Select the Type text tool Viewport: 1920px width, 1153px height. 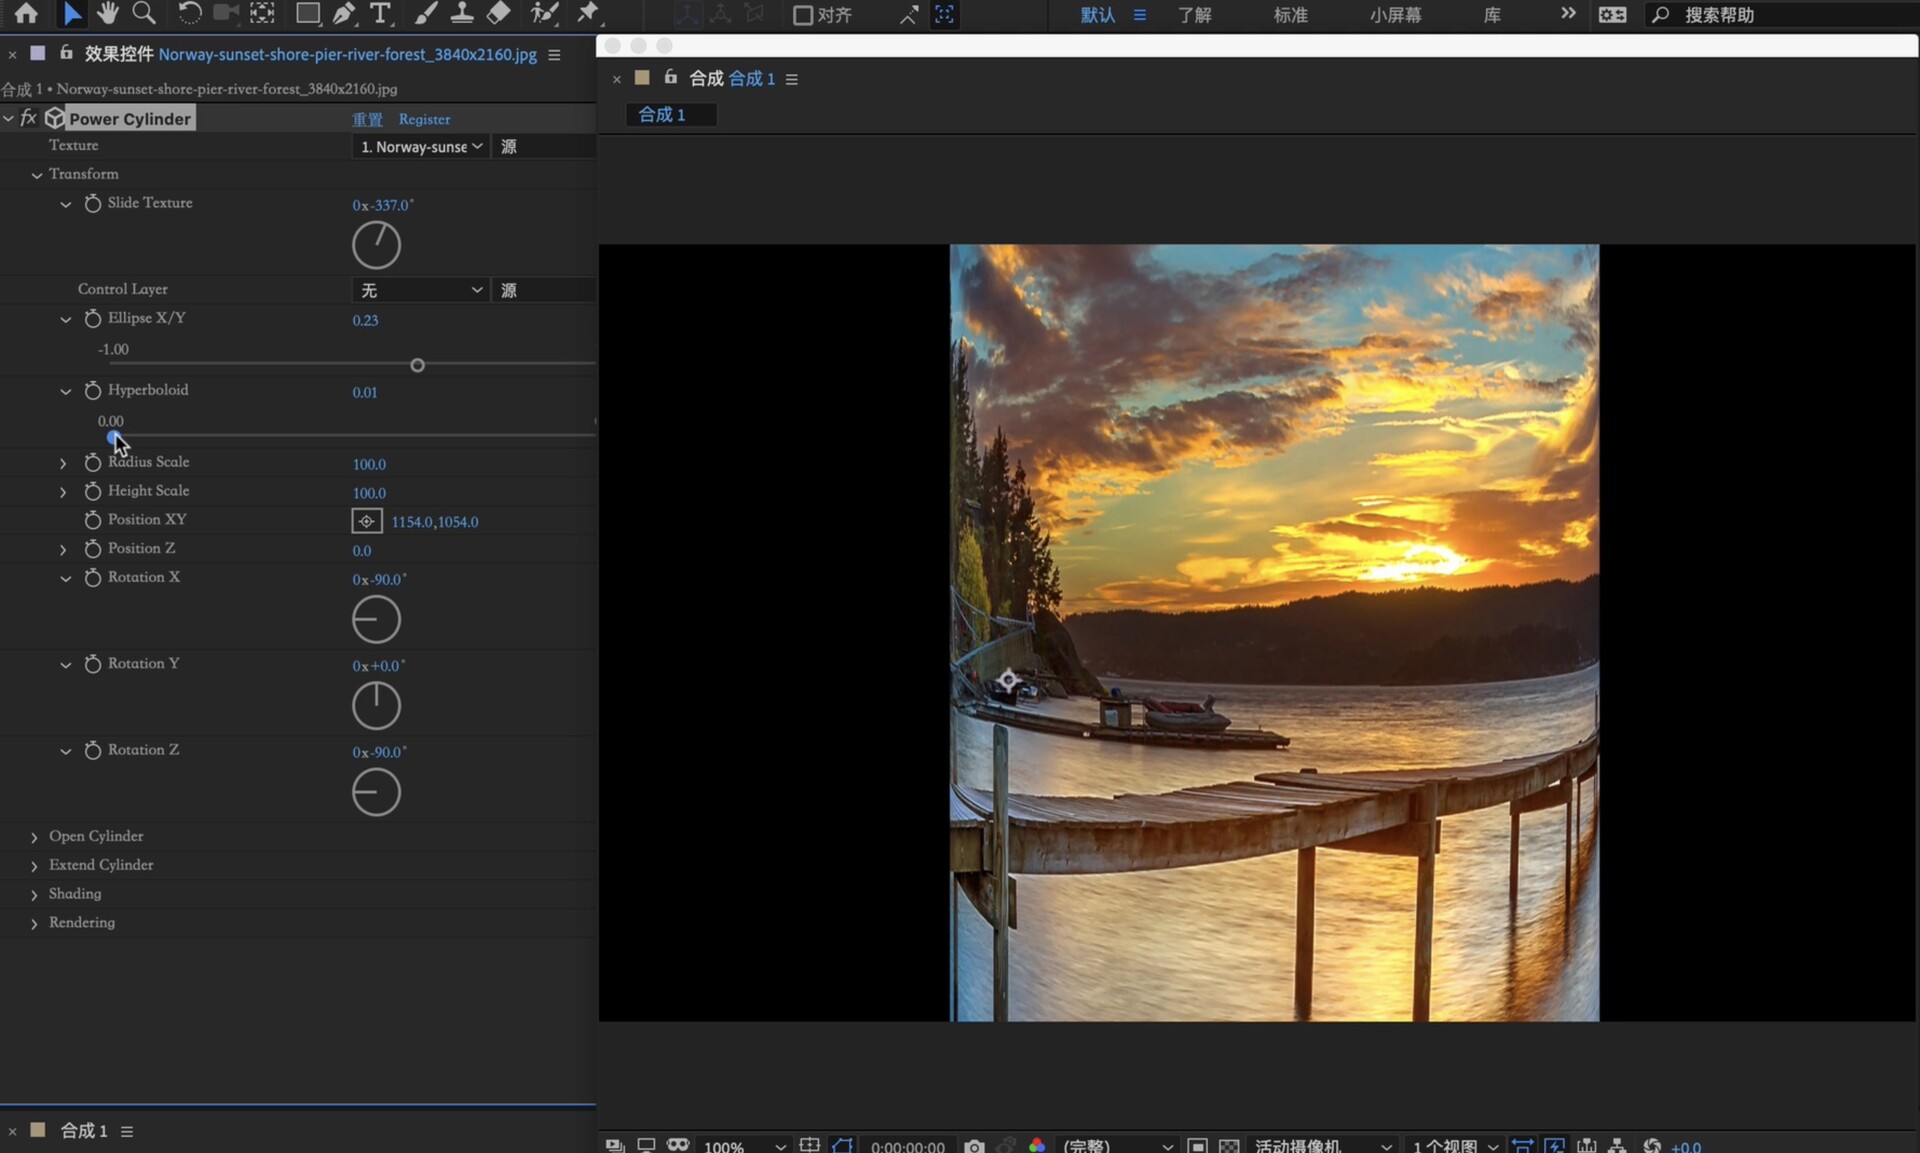[x=380, y=13]
